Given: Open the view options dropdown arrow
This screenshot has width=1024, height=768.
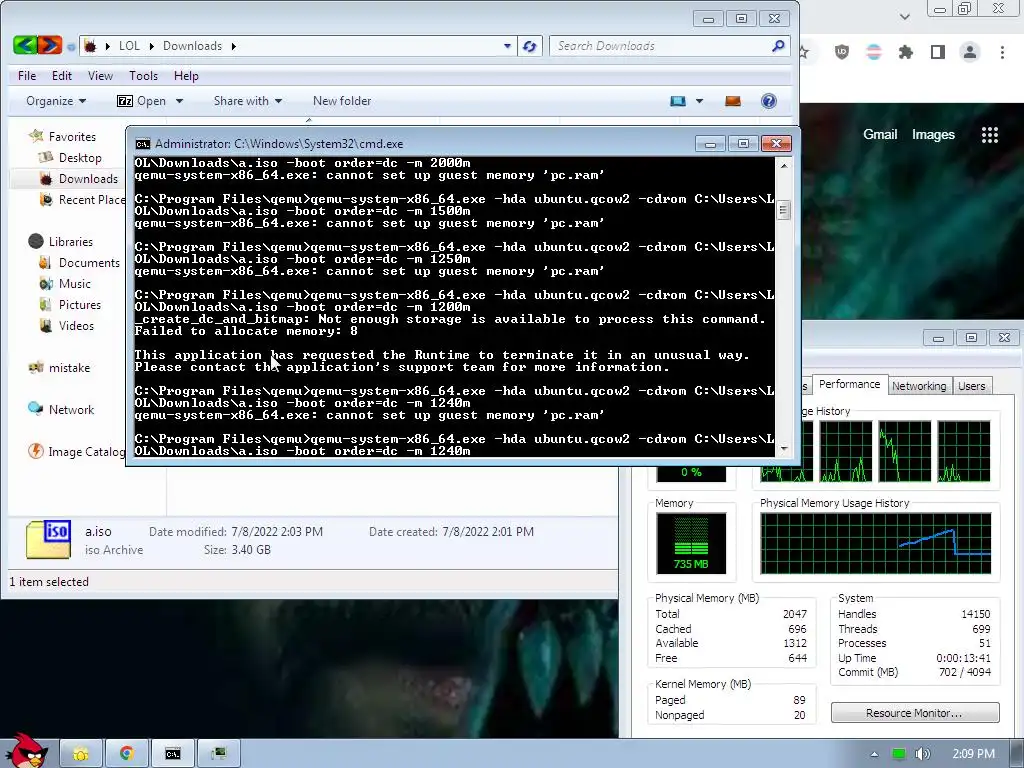Looking at the screenshot, I should 699,101.
